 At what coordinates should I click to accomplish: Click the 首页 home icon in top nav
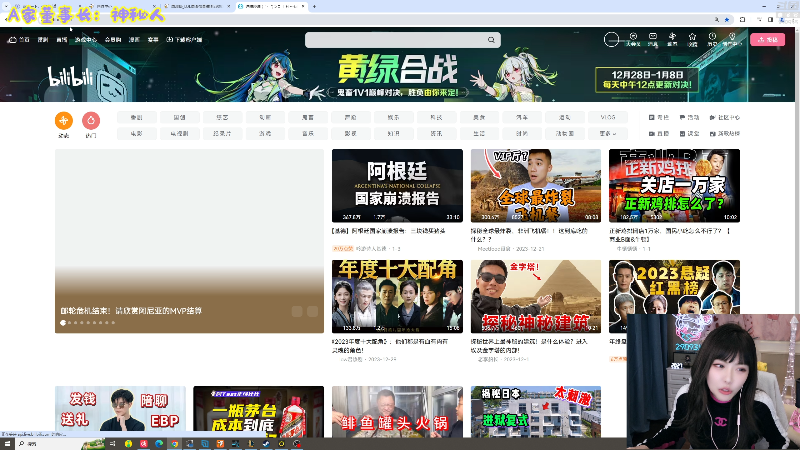pyautogui.click(x=19, y=39)
